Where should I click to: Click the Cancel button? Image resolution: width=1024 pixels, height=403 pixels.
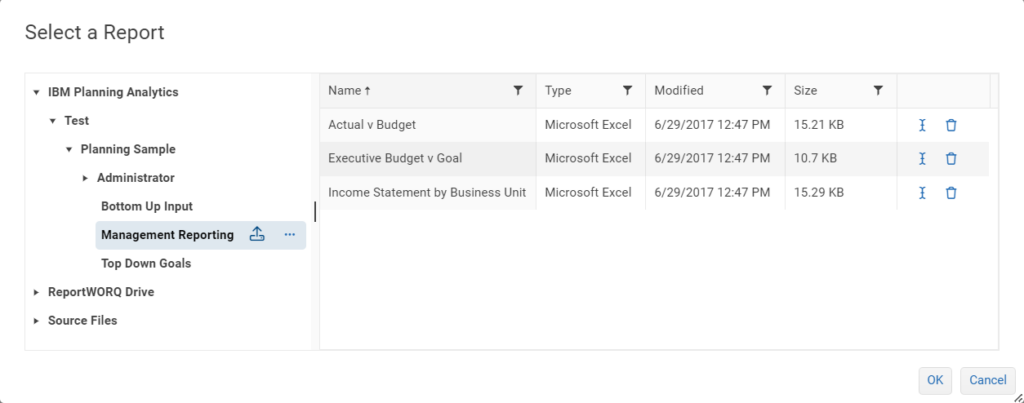coord(987,380)
